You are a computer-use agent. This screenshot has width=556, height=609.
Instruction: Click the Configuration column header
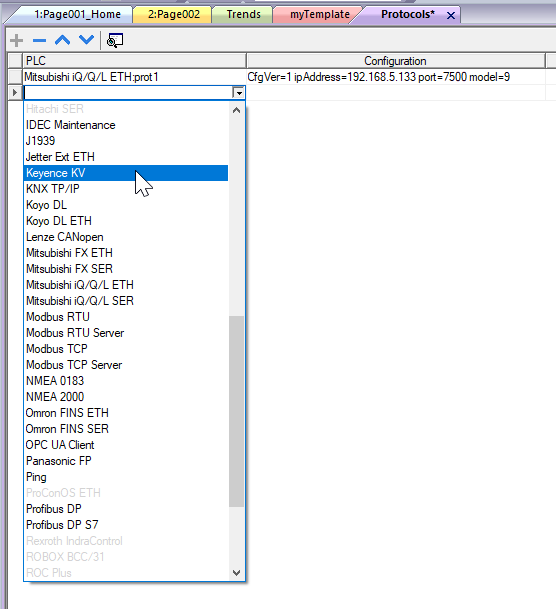(396, 61)
